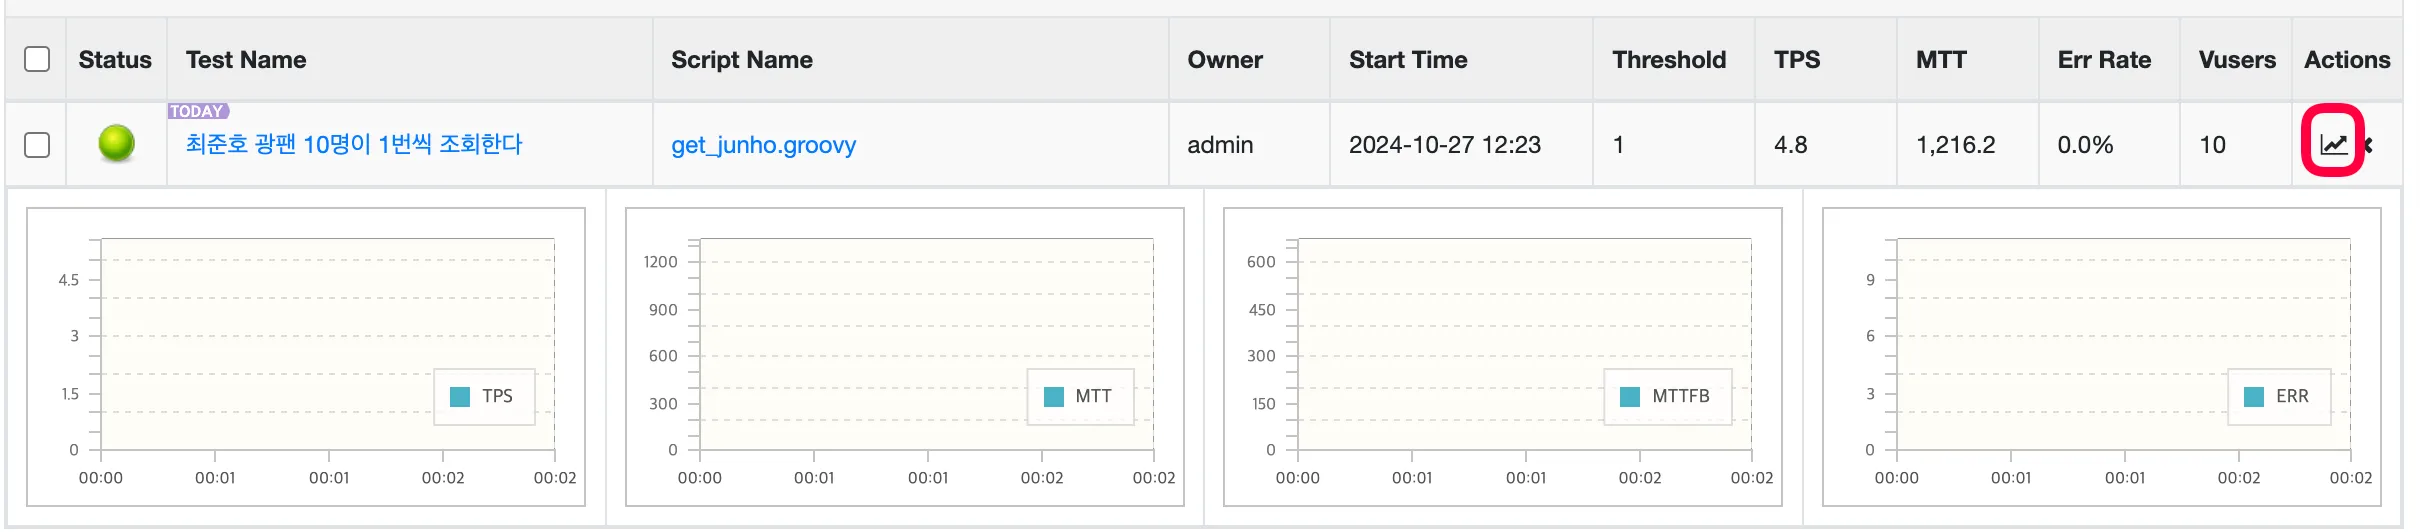Click the MTT legend color square
Image resolution: width=2420 pixels, height=532 pixels.
click(x=1054, y=397)
